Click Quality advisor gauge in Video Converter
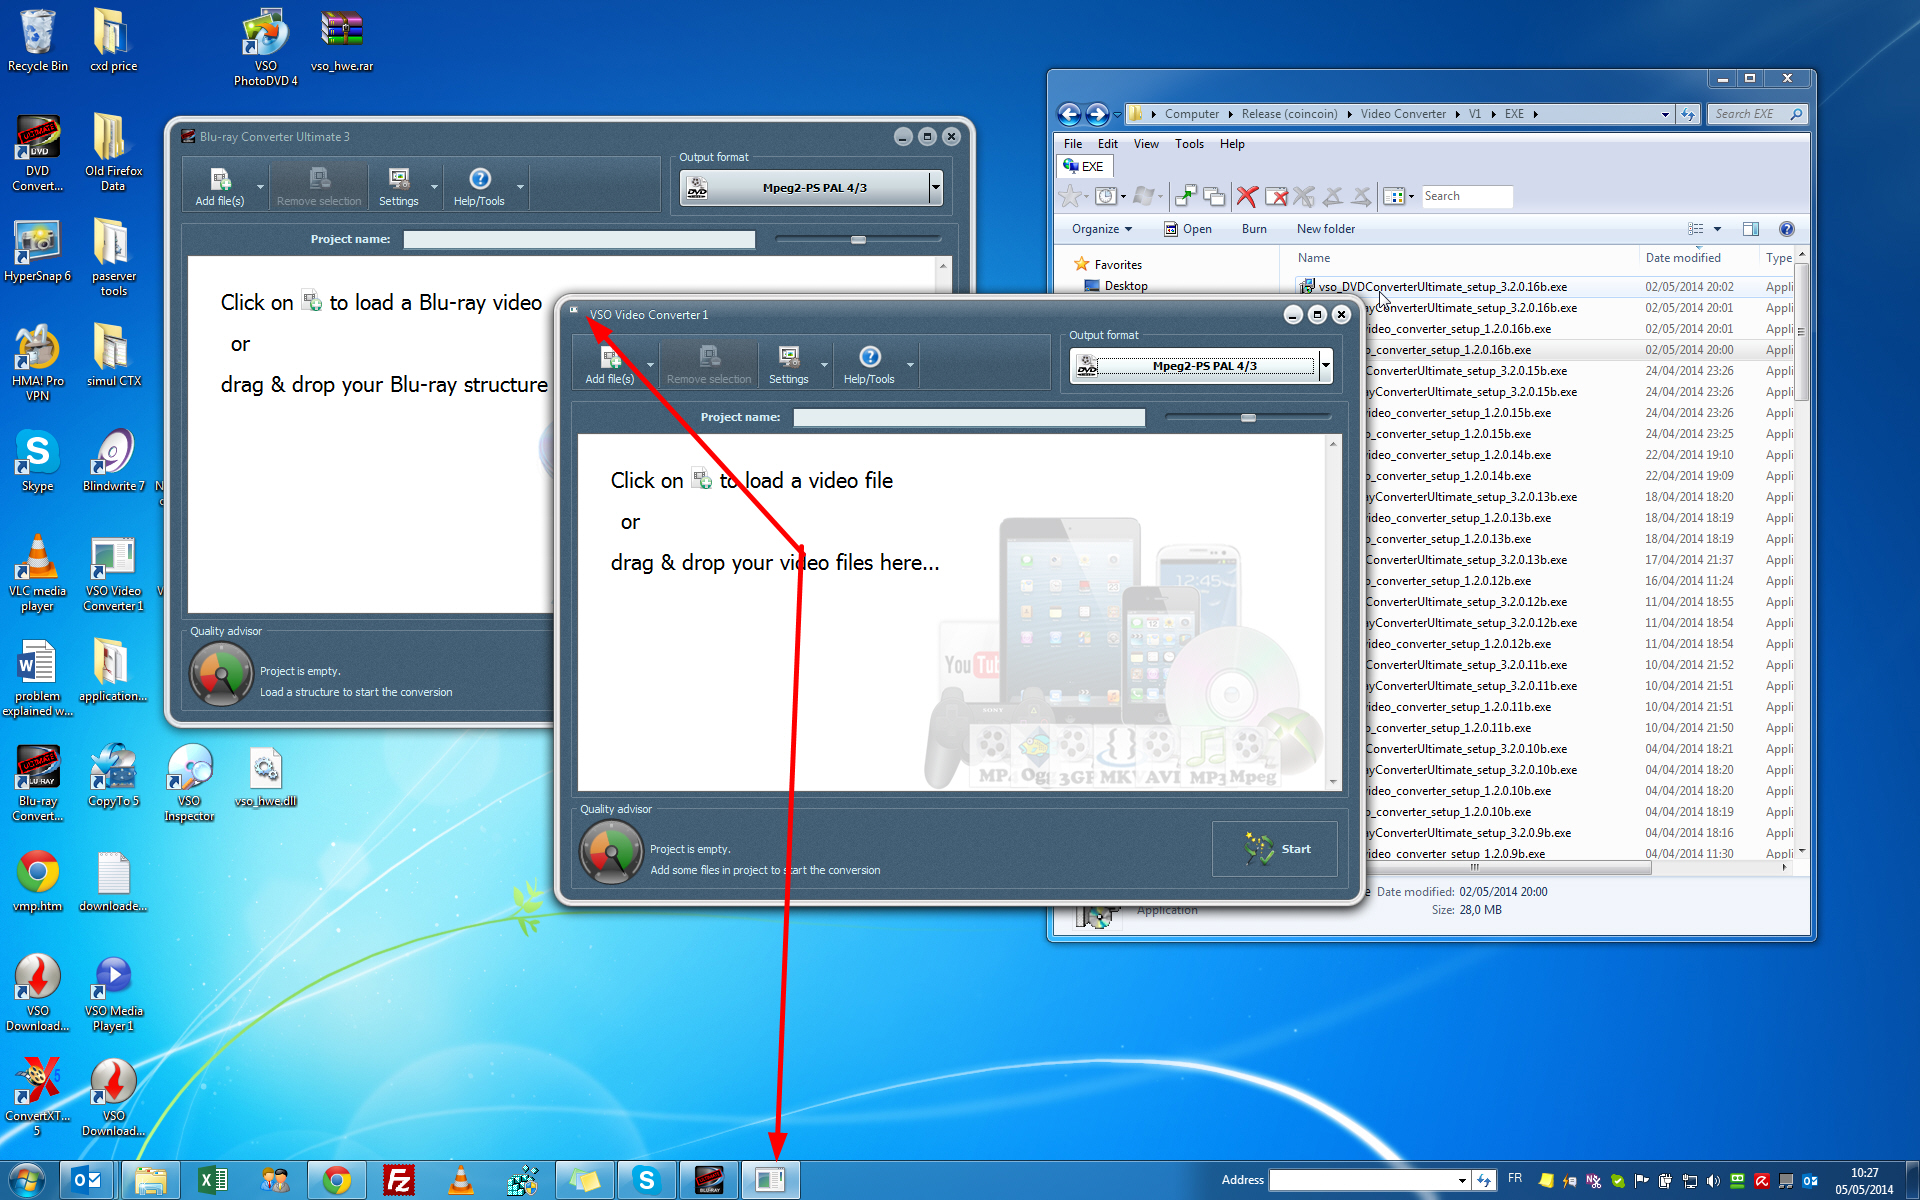1920x1200 pixels. [611, 852]
